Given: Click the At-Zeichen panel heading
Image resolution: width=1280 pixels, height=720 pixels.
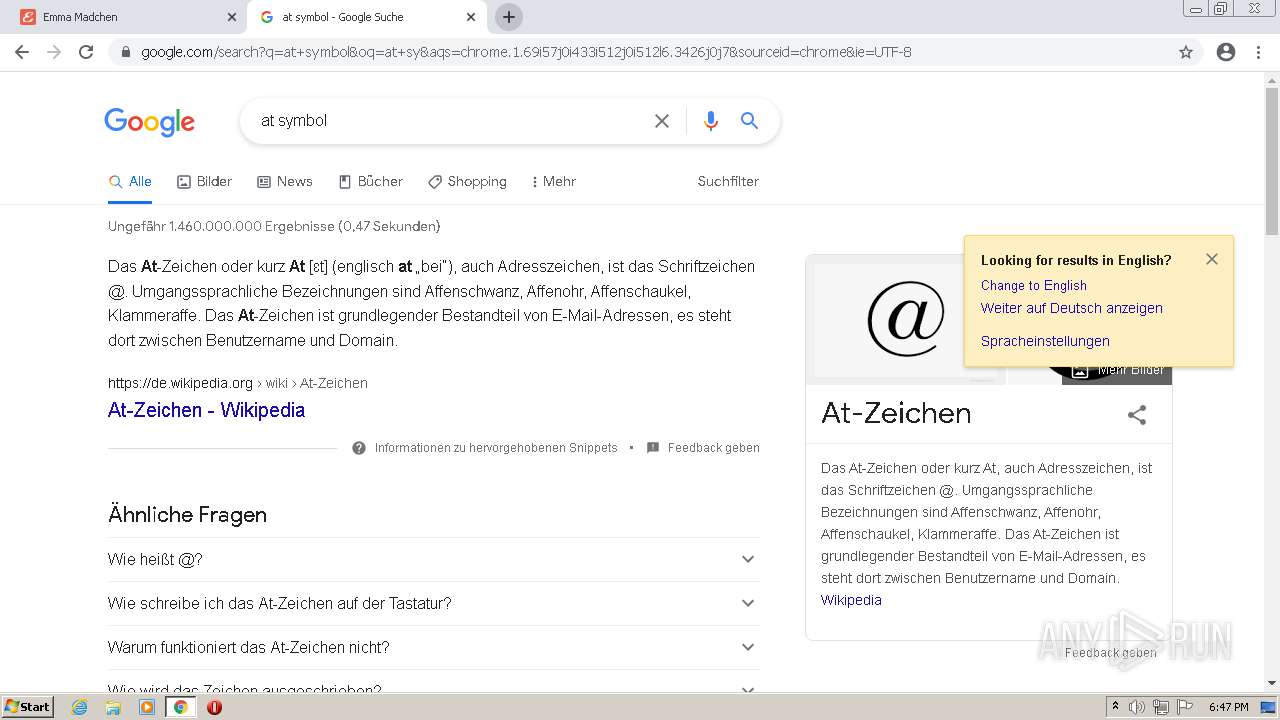Looking at the screenshot, I should point(896,414).
